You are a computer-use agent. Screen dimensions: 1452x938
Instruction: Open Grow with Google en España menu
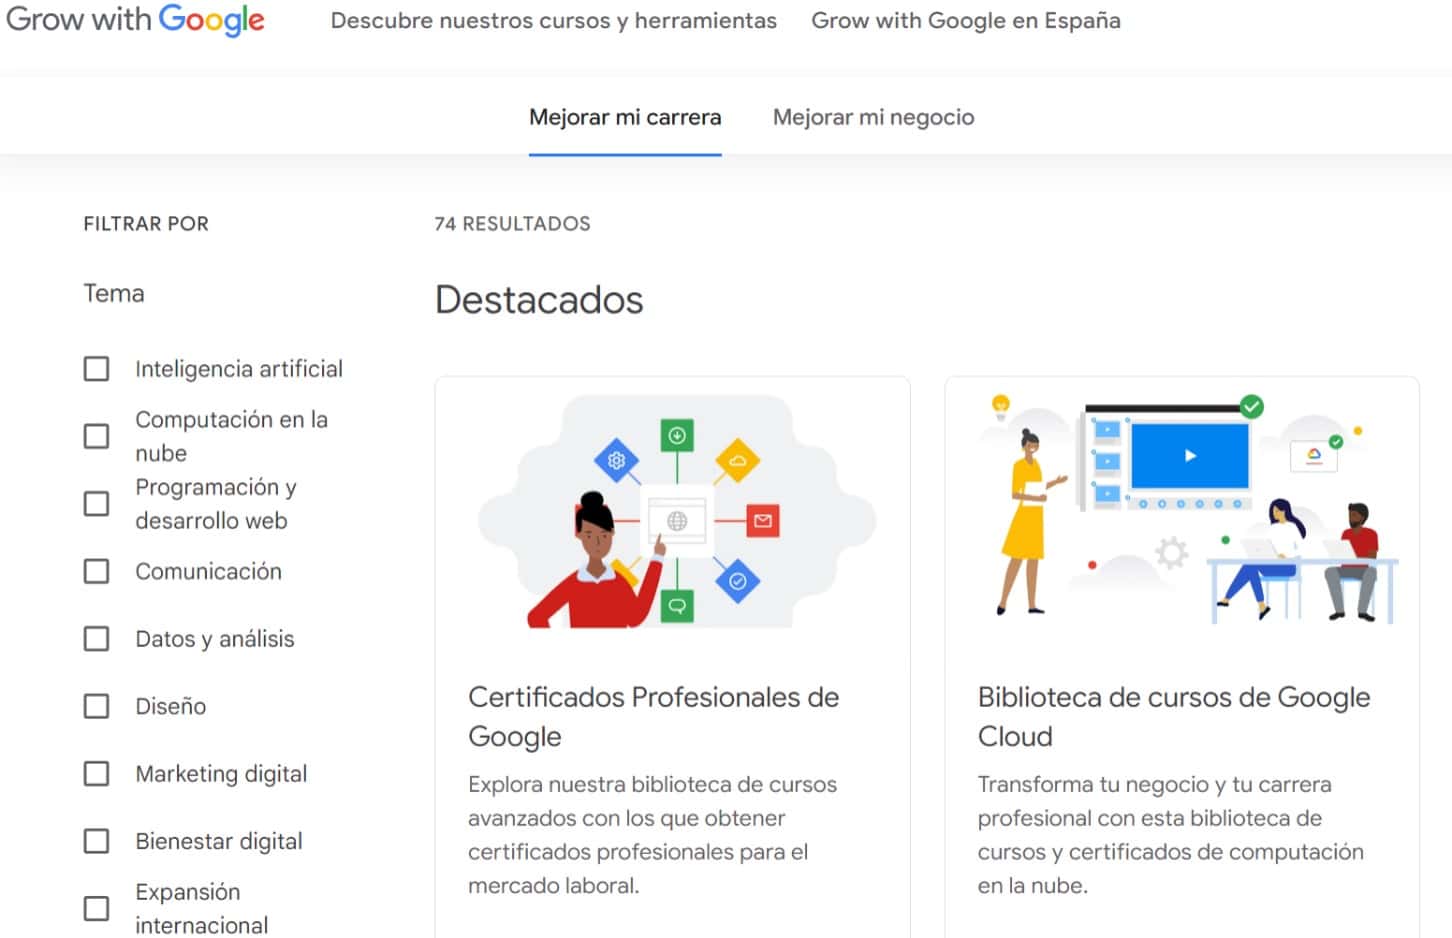[x=965, y=21]
